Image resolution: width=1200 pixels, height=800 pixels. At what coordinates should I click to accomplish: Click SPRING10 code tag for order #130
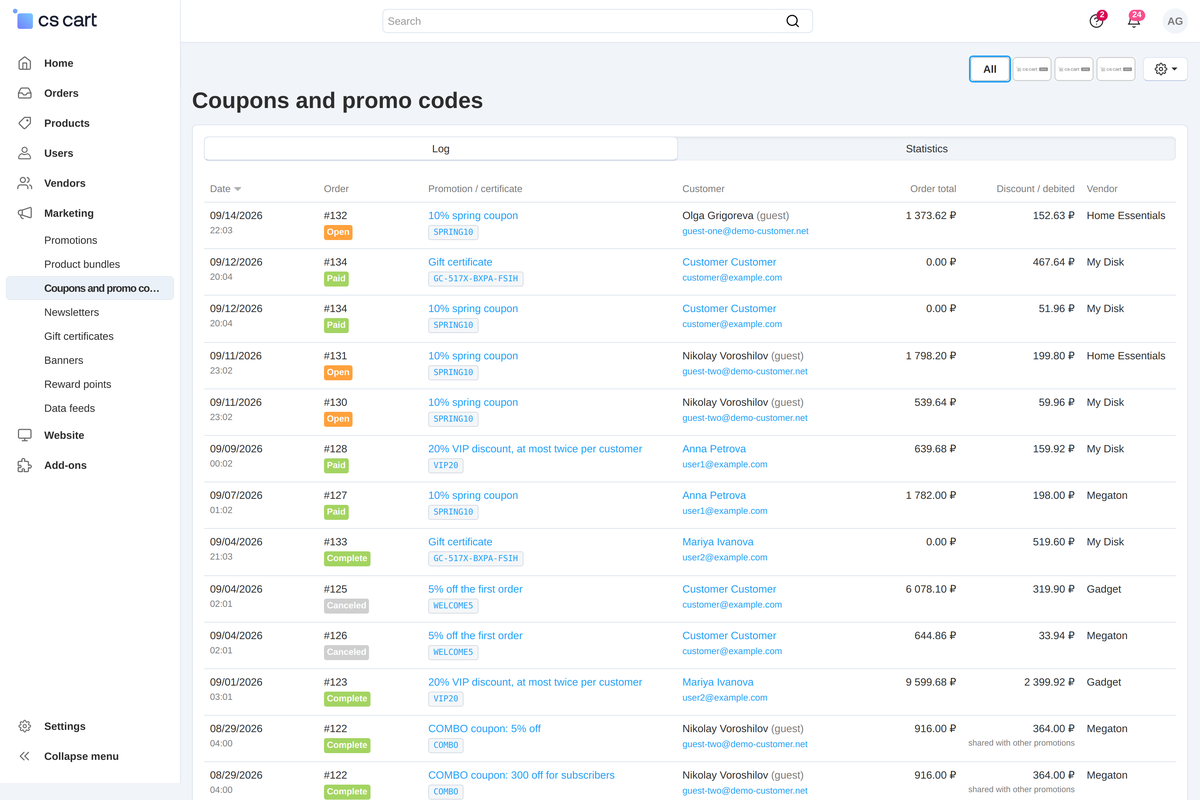(x=453, y=419)
